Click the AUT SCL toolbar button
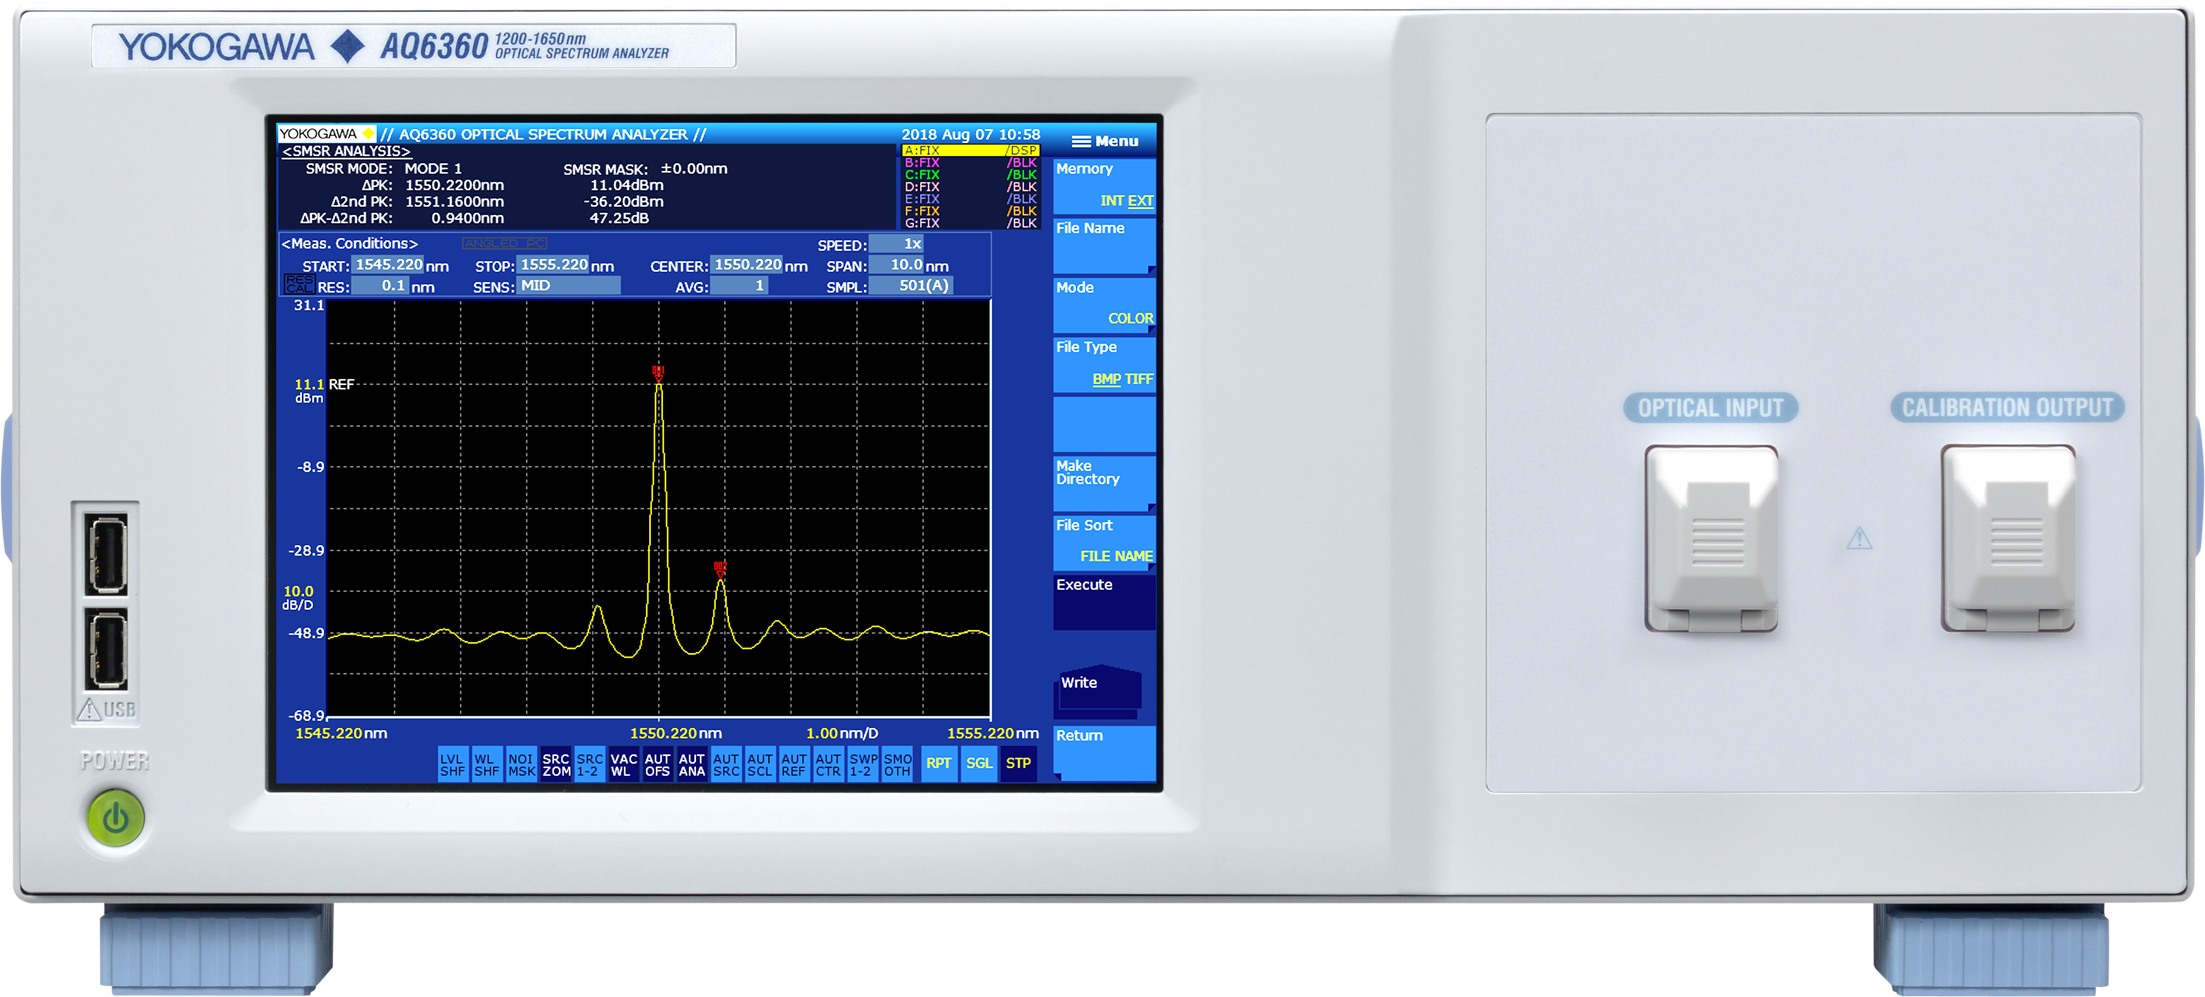The height and width of the screenshot is (997, 2205). coord(760,765)
